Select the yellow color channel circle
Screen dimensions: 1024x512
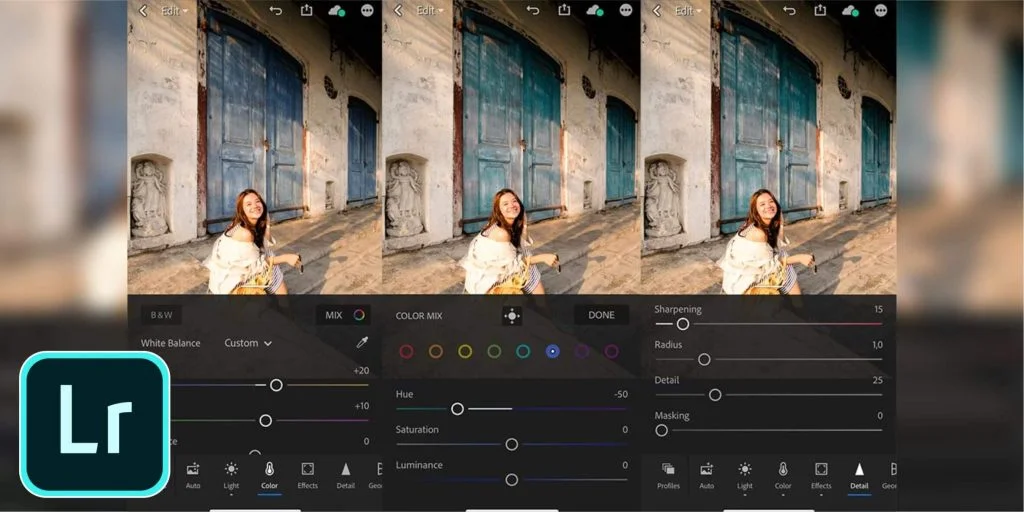point(465,351)
